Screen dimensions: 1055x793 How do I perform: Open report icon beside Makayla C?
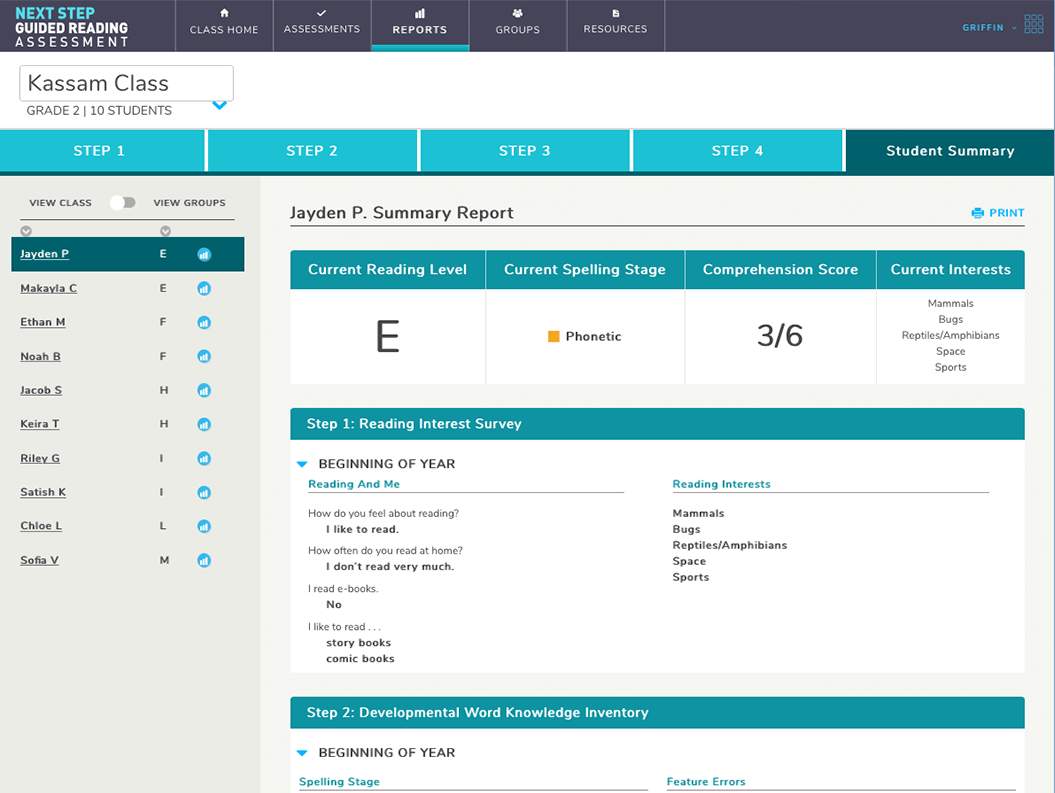[x=204, y=289]
